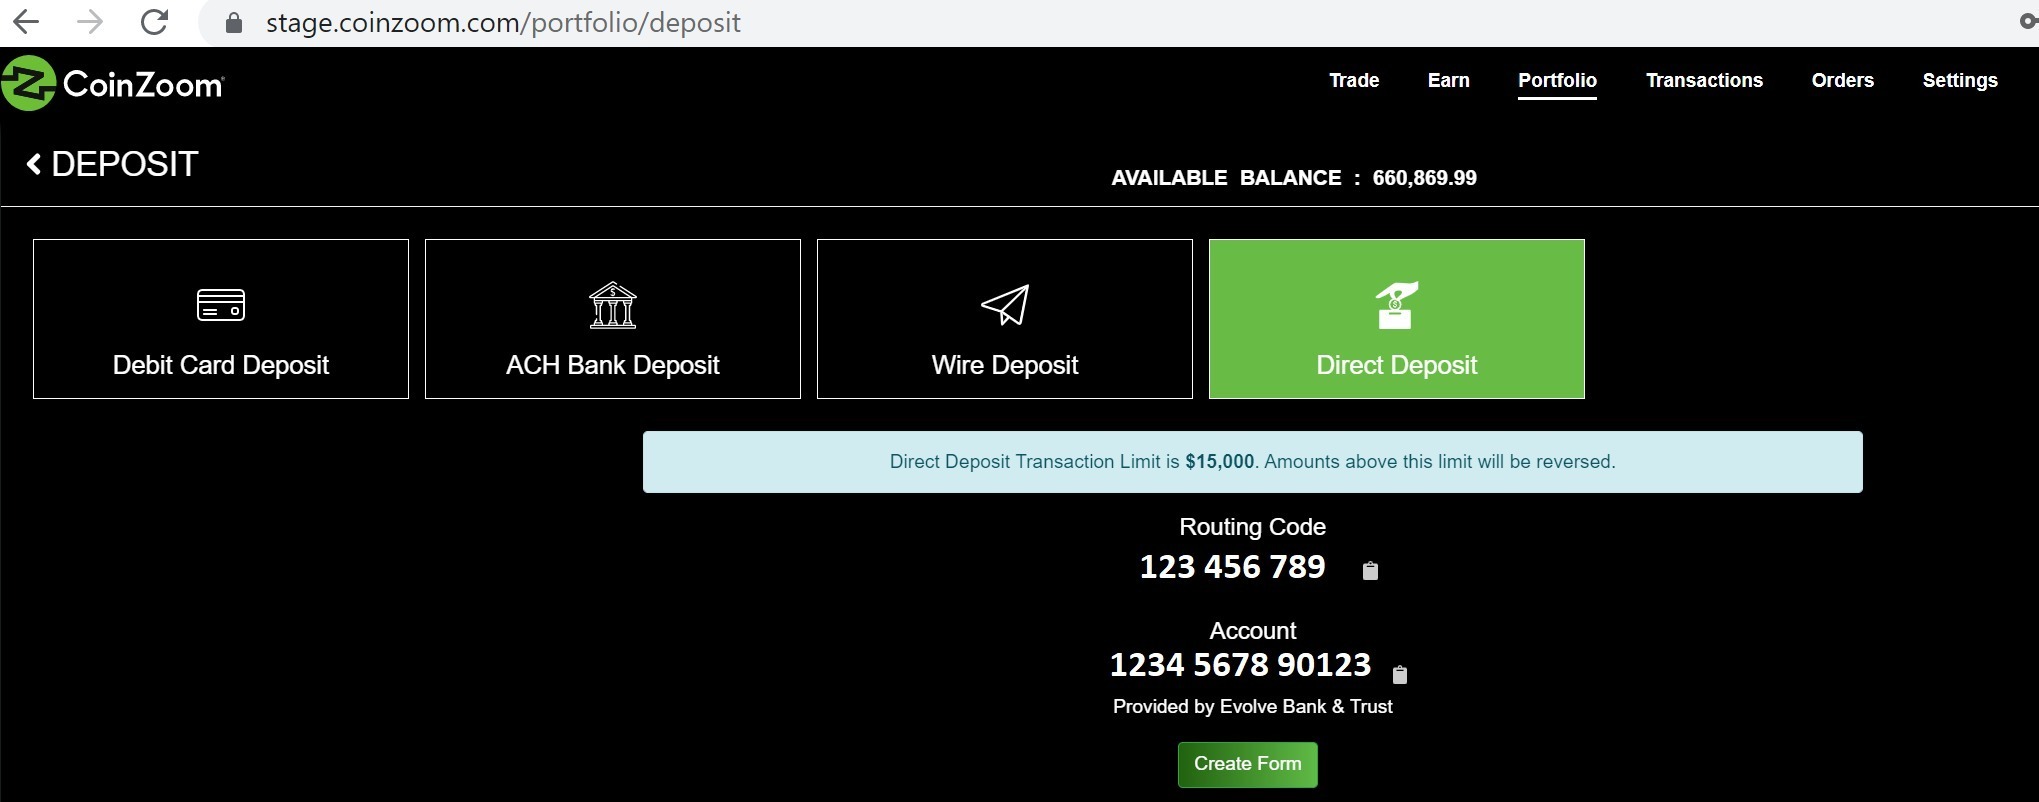
Task: Reload the page with refresh icon
Action: (154, 22)
